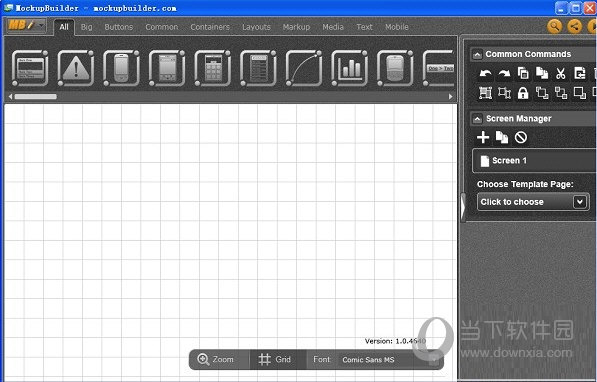The image size is (597, 382).
Task: Click the Bring to front icon
Action: [580, 93]
